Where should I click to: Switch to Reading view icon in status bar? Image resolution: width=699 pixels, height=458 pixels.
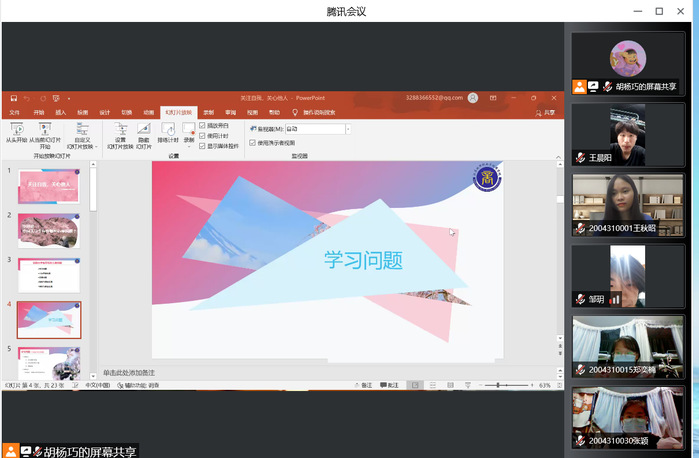450,385
